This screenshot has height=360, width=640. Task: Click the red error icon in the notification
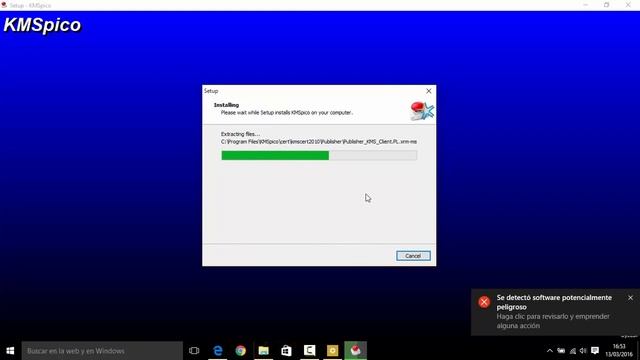(x=484, y=302)
